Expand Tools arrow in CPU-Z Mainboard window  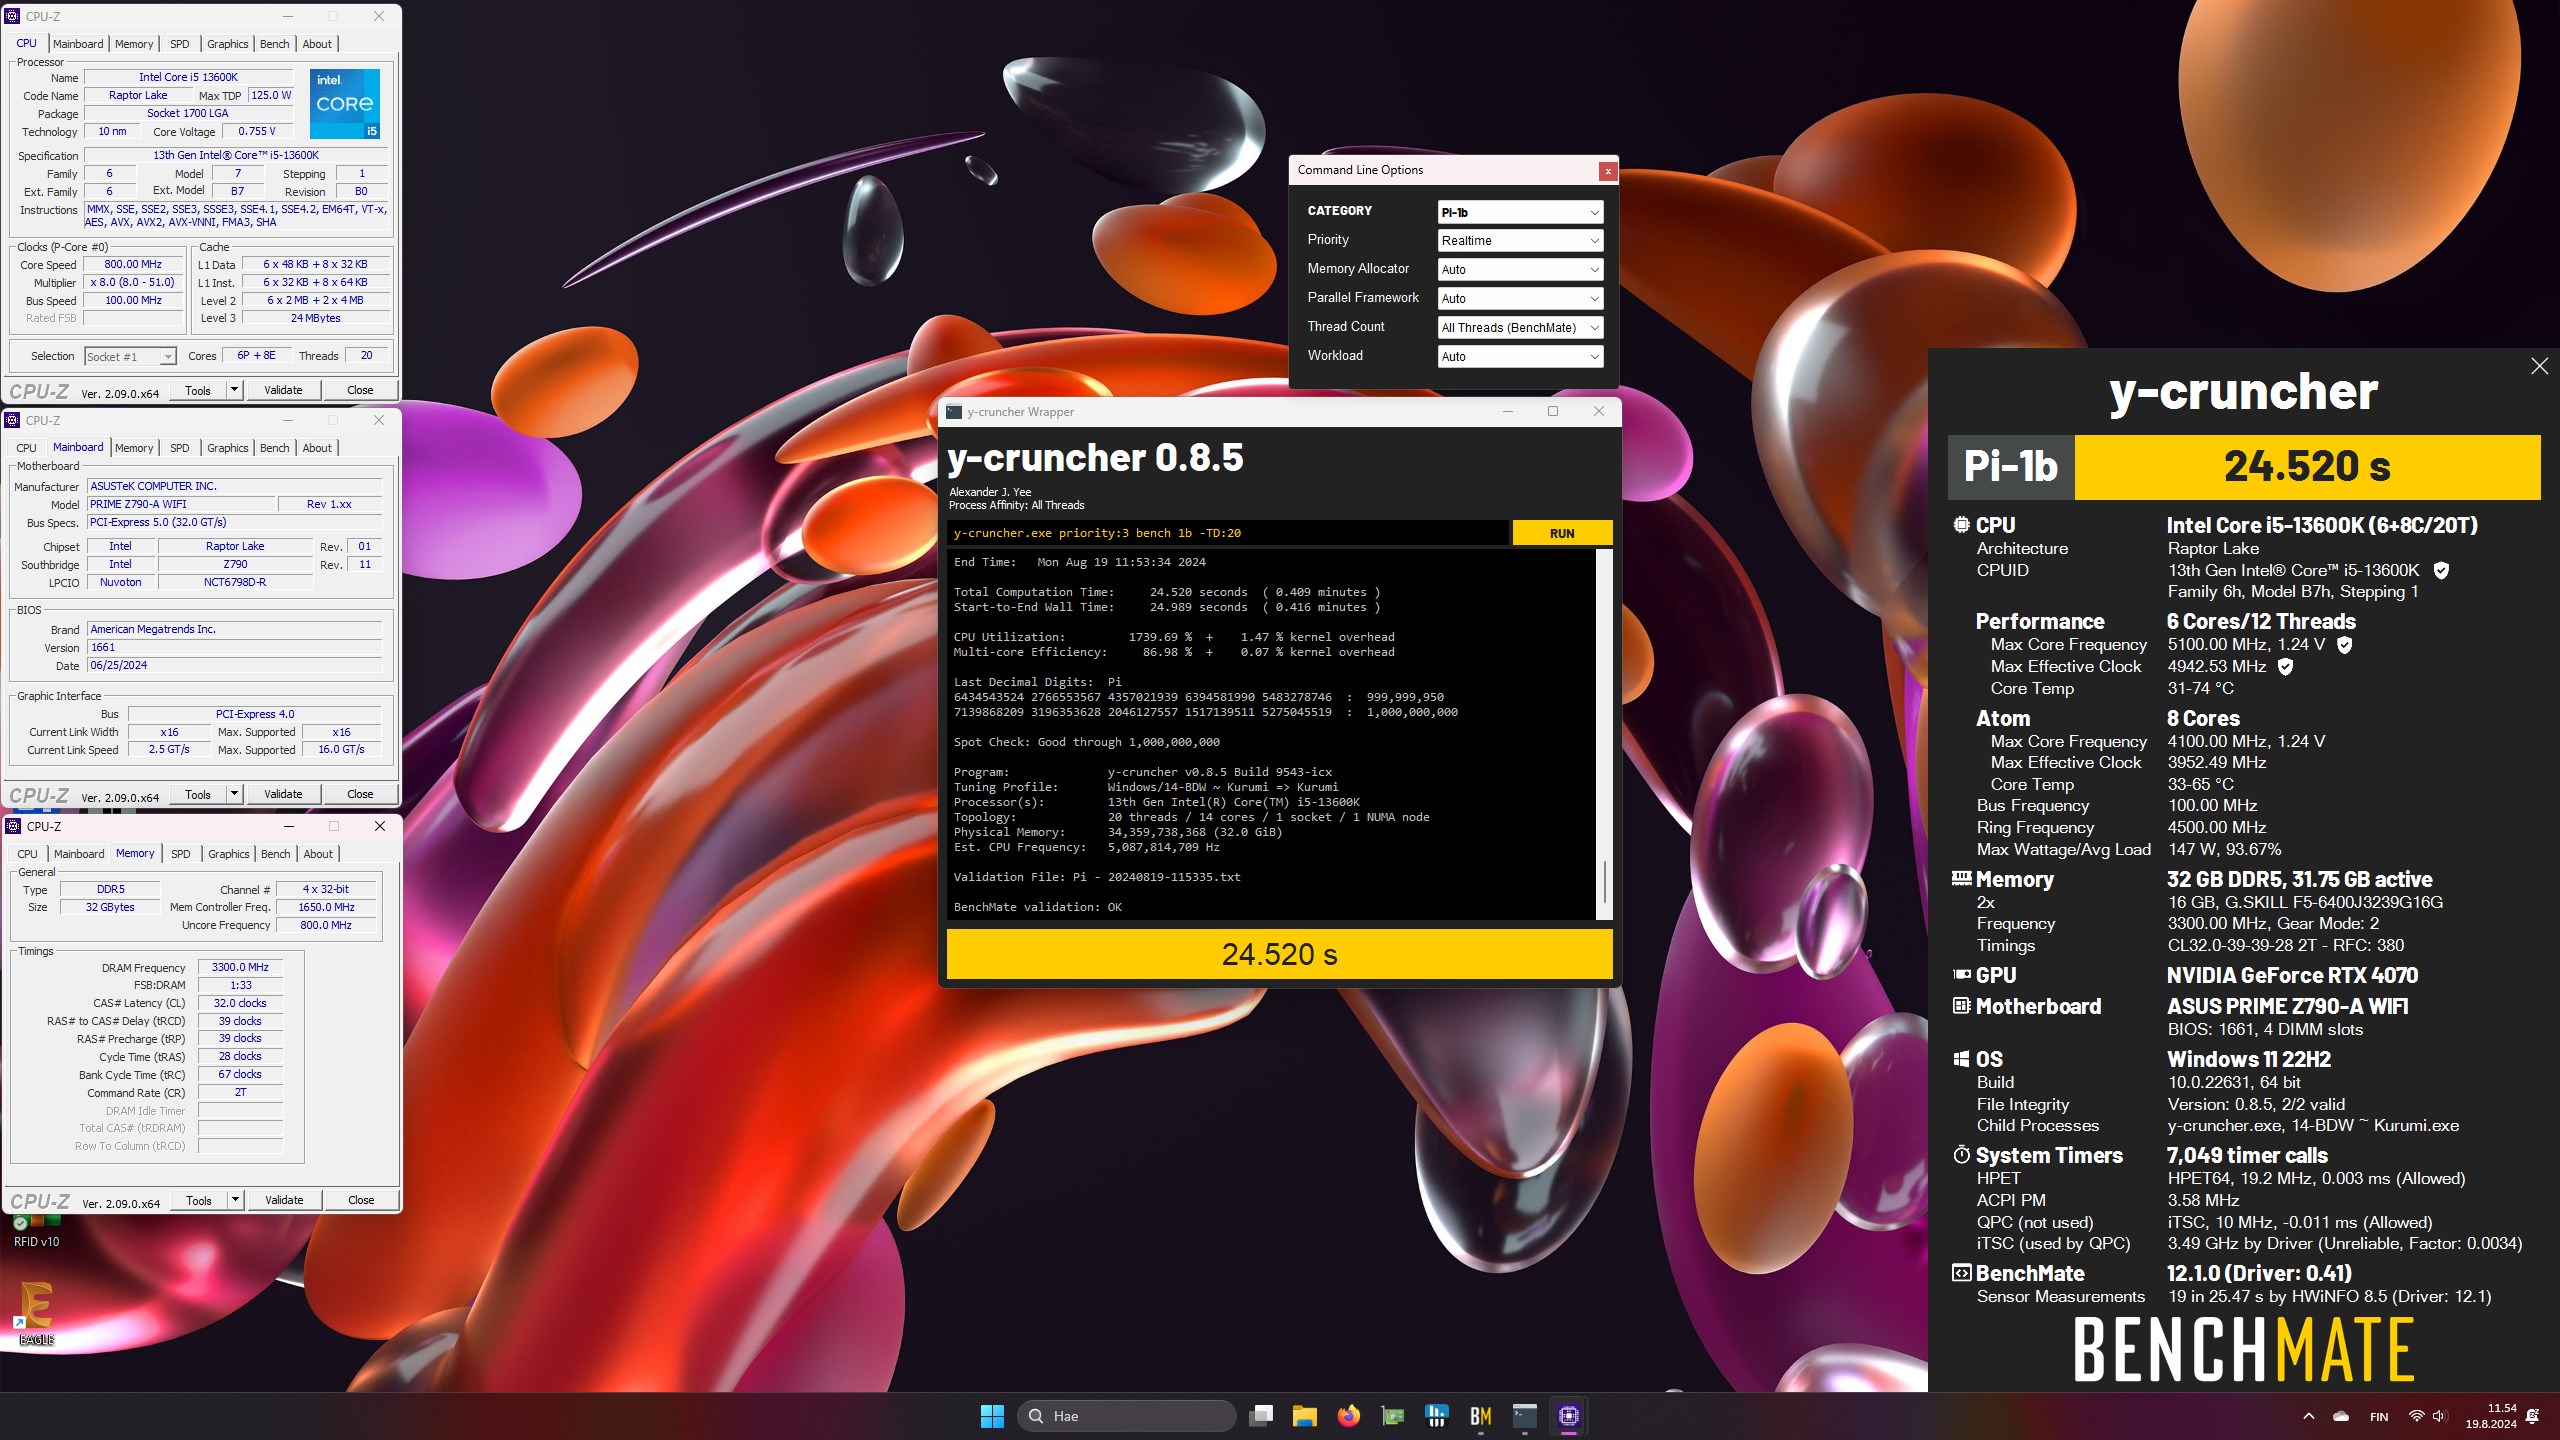235,794
